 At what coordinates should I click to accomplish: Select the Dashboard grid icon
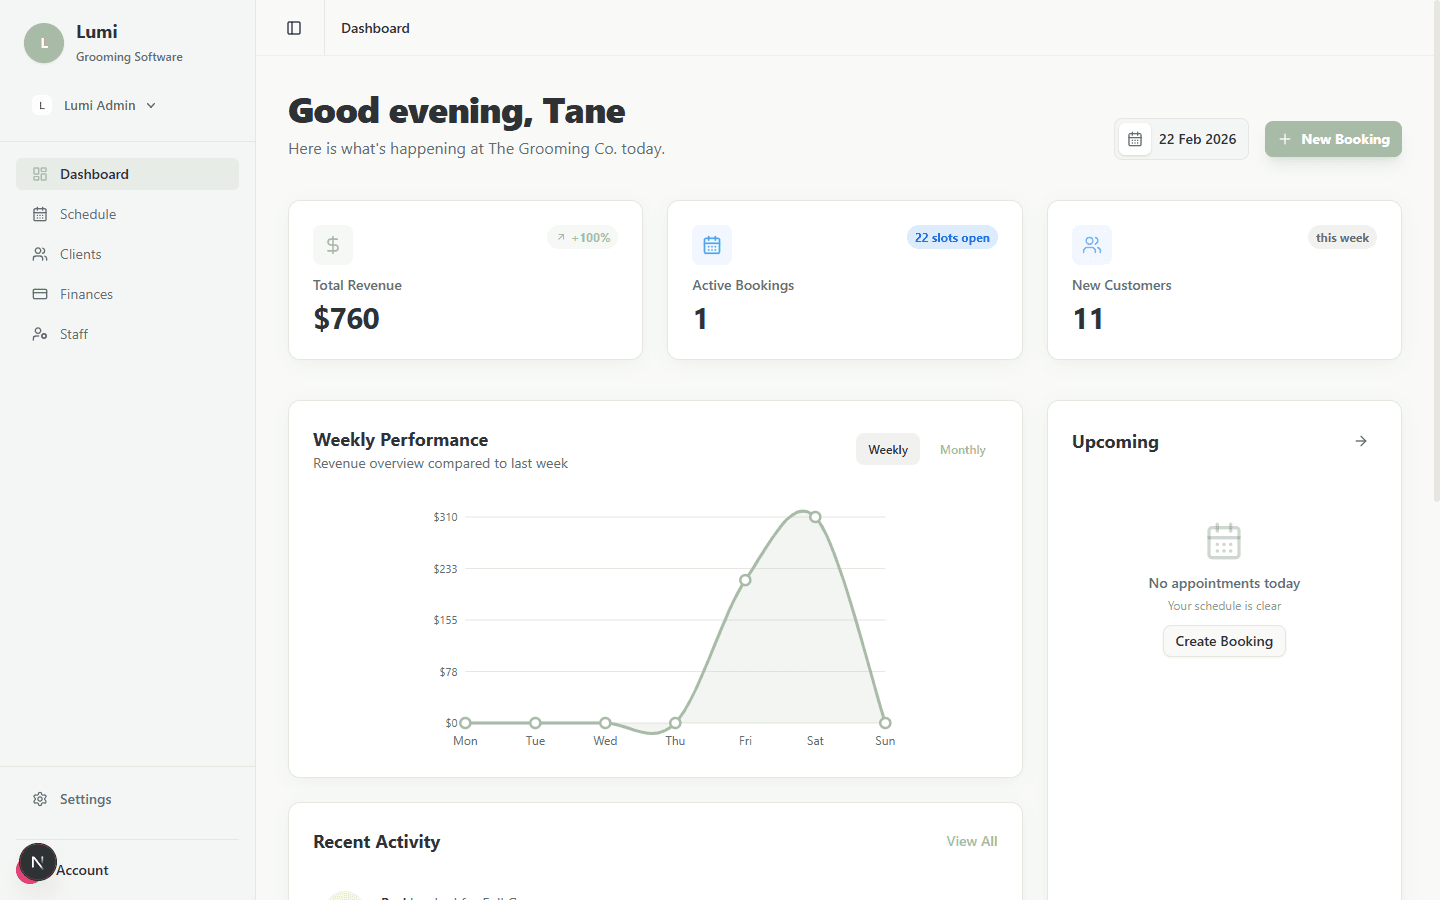tap(40, 173)
